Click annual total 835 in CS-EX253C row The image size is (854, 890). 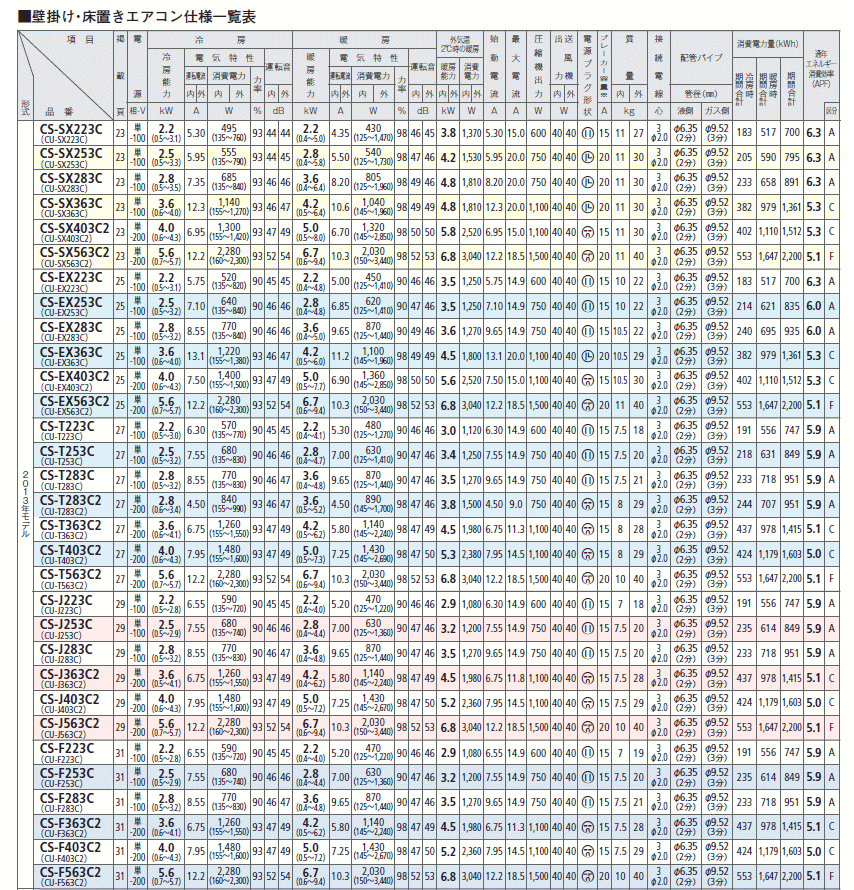(792, 306)
